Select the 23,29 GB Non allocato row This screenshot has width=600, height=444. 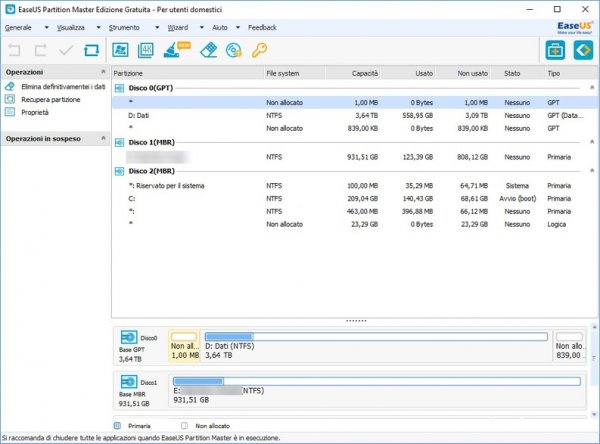354,224
